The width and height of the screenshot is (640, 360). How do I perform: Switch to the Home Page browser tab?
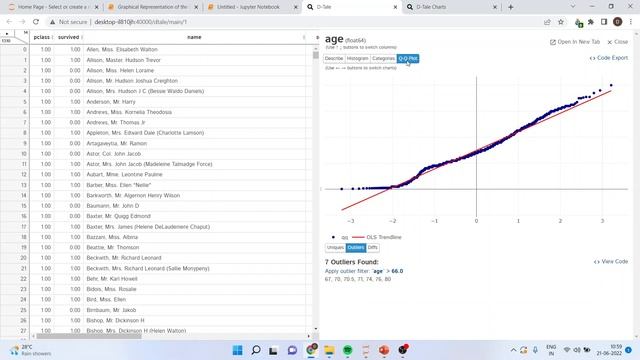[53, 7]
